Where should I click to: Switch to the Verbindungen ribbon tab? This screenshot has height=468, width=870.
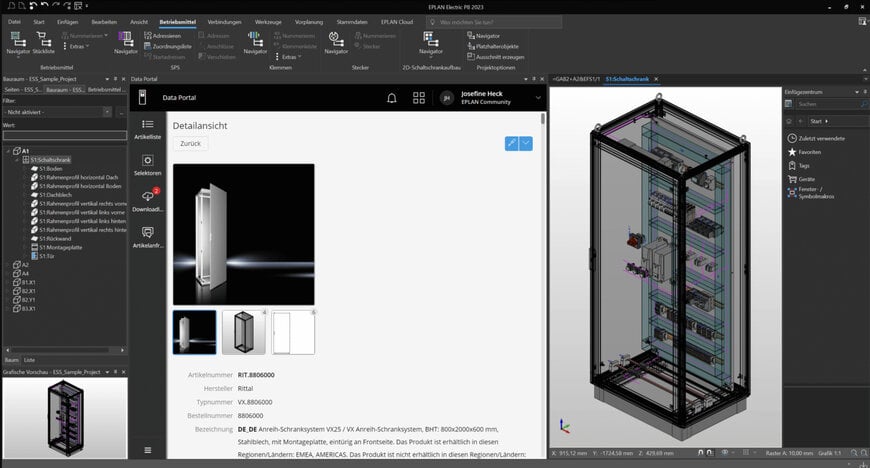click(x=224, y=22)
